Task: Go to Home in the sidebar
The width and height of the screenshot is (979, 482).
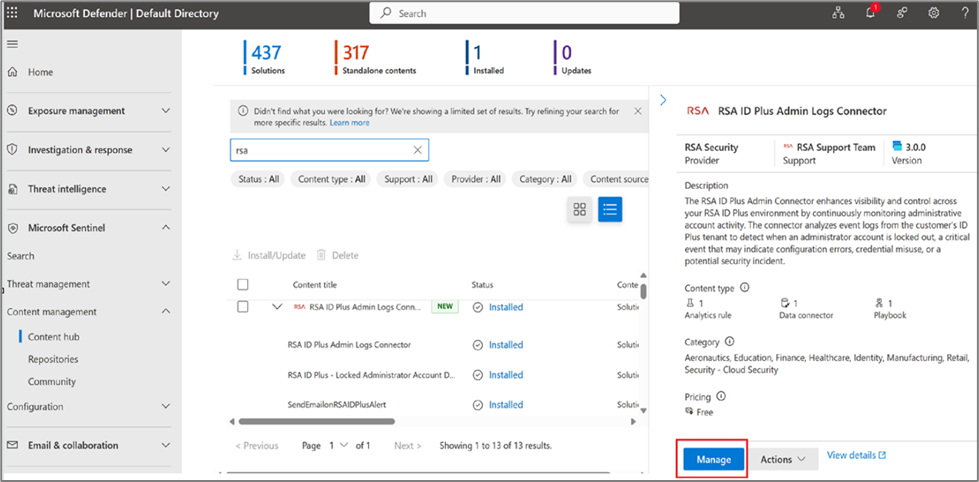Action: pos(40,72)
